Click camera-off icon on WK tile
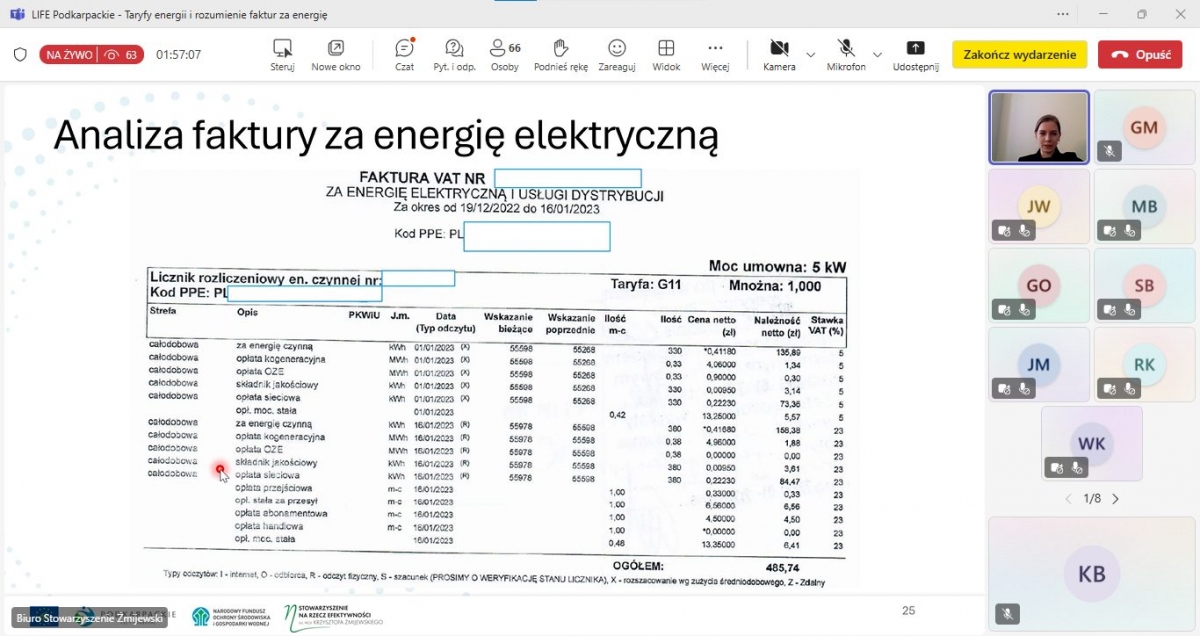 (1057, 467)
